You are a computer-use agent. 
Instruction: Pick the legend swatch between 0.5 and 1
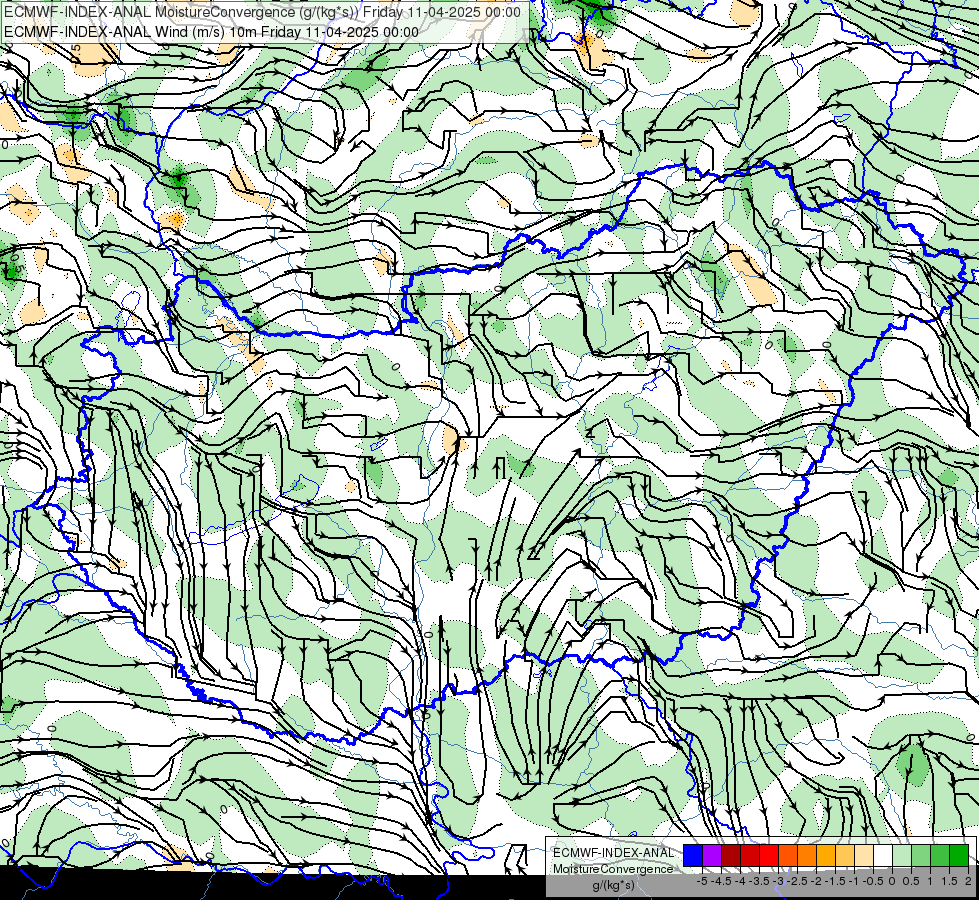[x=921, y=856]
